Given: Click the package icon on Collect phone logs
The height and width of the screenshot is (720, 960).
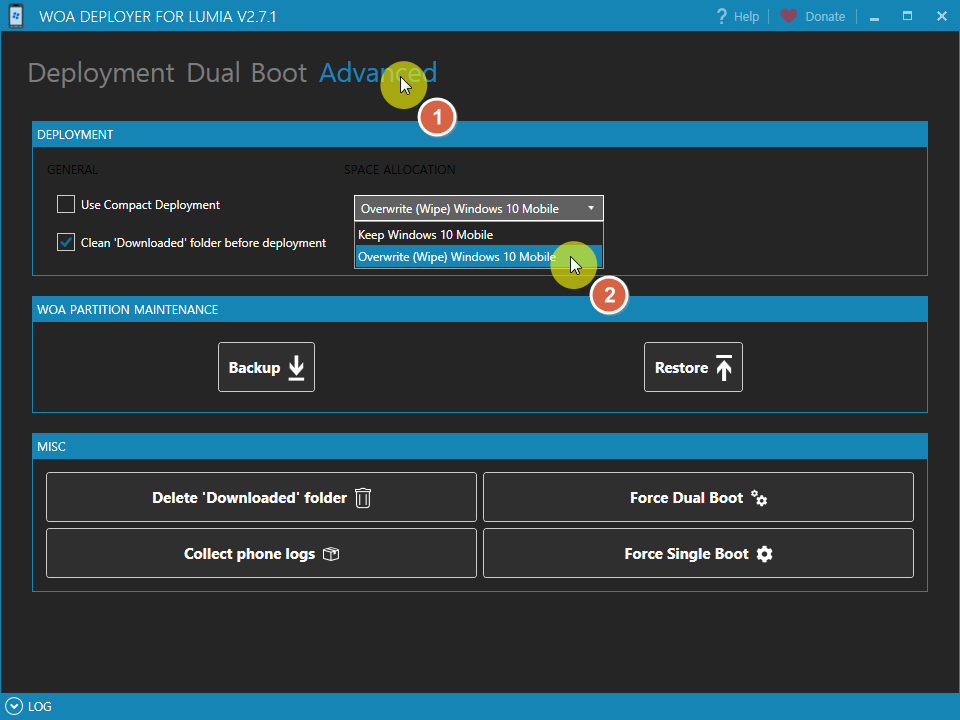Looking at the screenshot, I should [x=331, y=554].
